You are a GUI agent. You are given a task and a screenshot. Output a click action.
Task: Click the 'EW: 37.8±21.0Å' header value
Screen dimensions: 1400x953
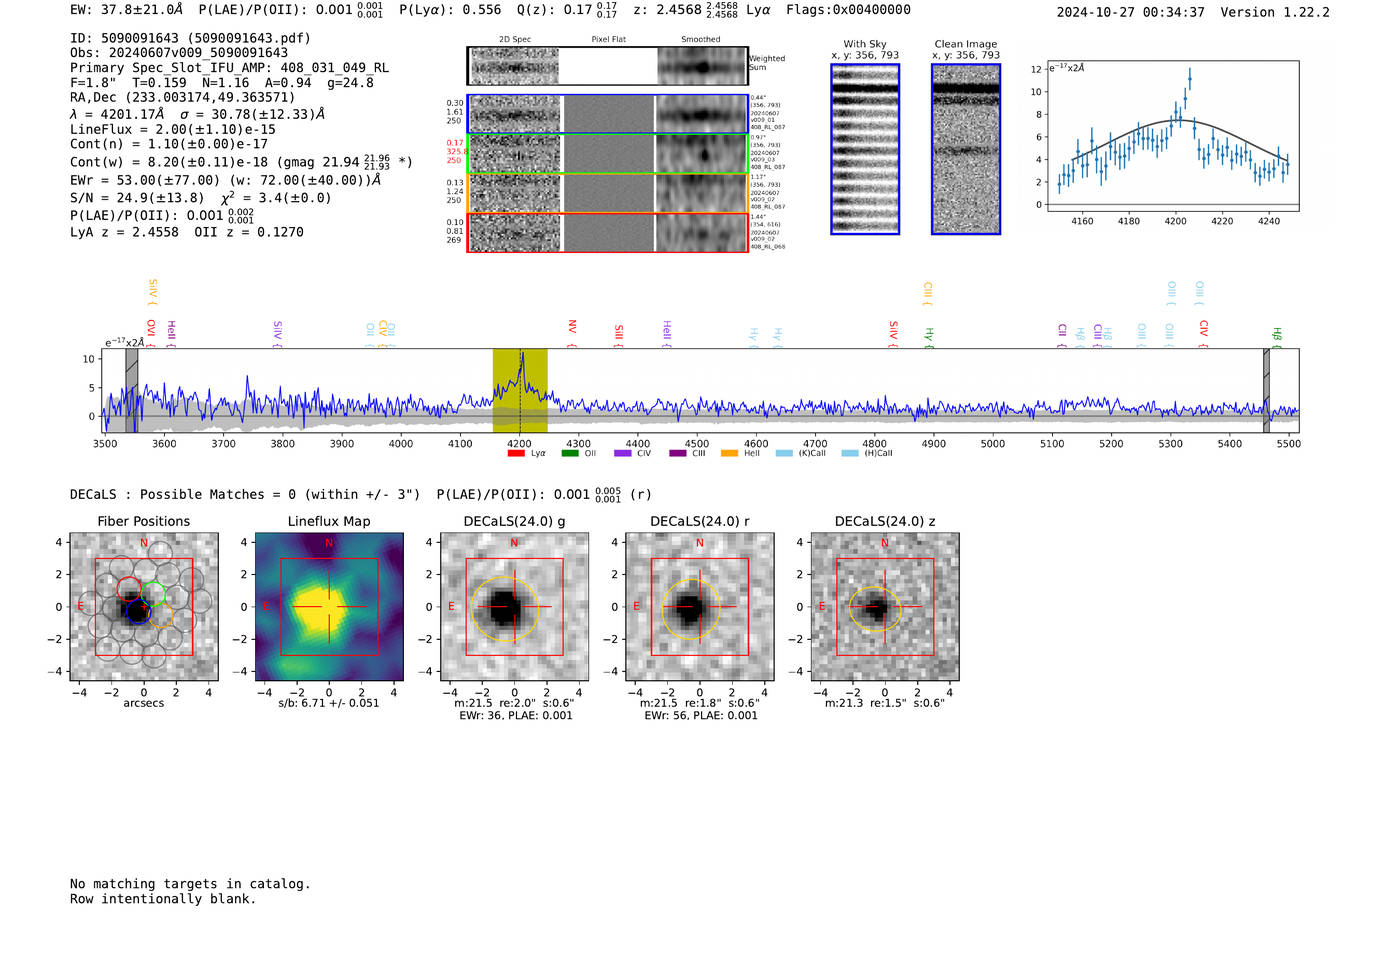coord(127,10)
